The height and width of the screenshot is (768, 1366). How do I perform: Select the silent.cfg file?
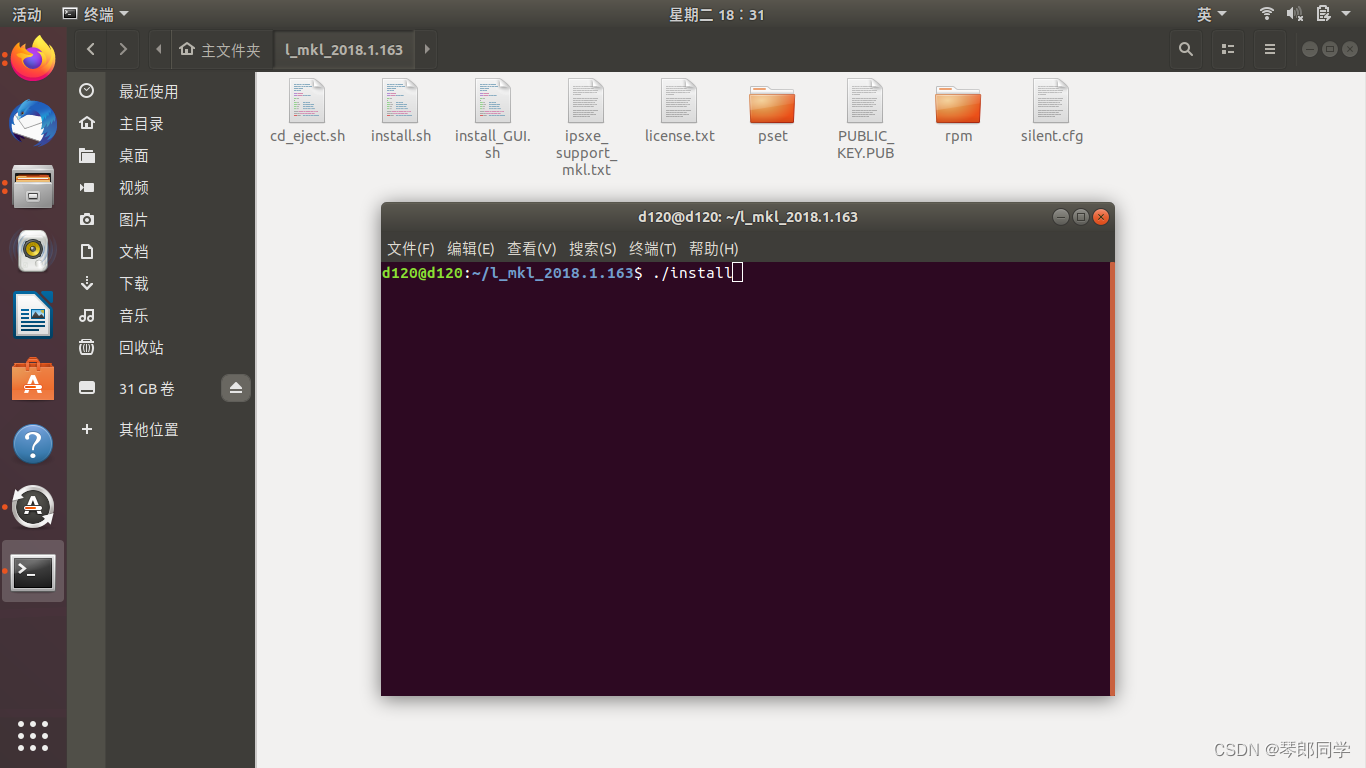1051,111
